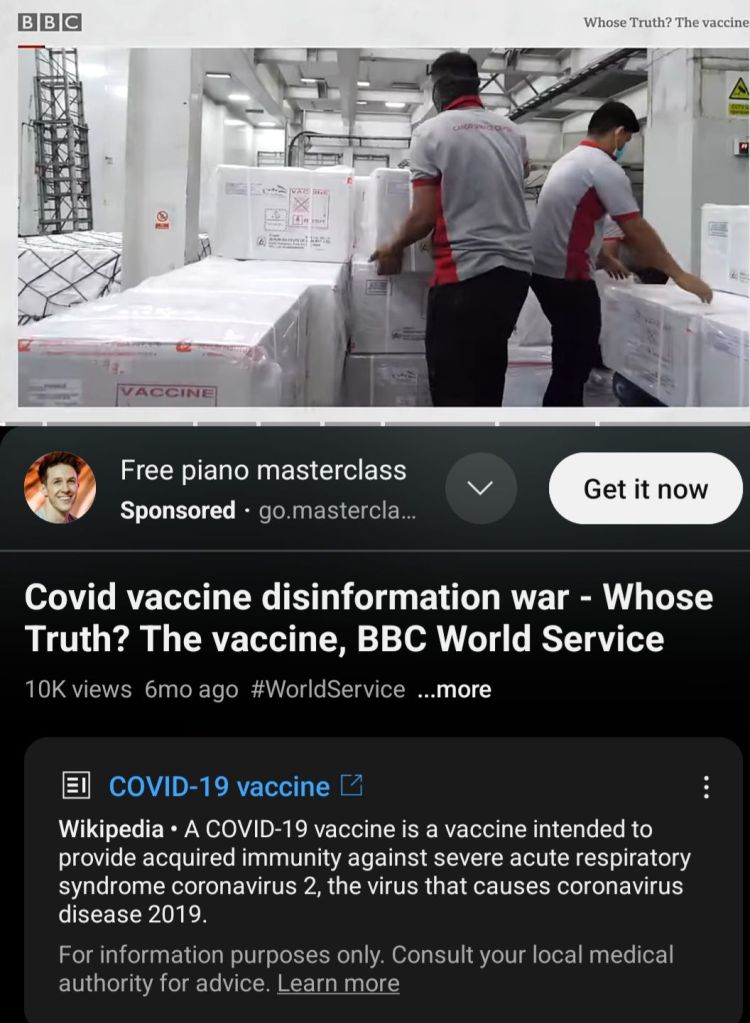The width and height of the screenshot is (750, 1023).
Task: Open the info panel three-dot menu
Action: (x=706, y=787)
